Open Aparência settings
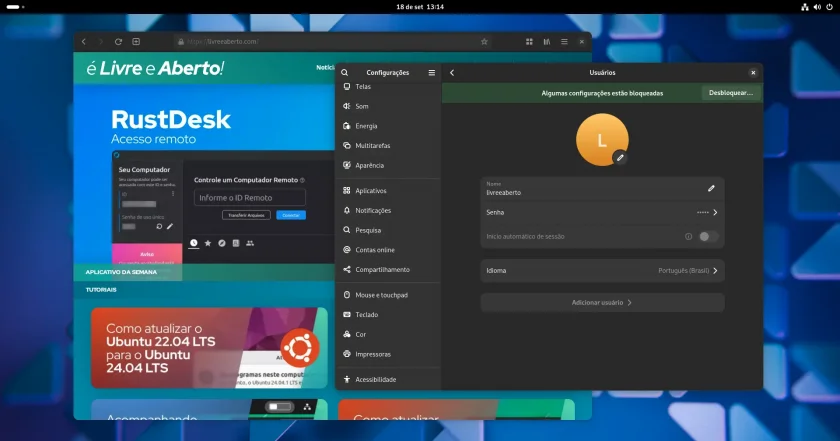The width and height of the screenshot is (840, 441). 388,165
